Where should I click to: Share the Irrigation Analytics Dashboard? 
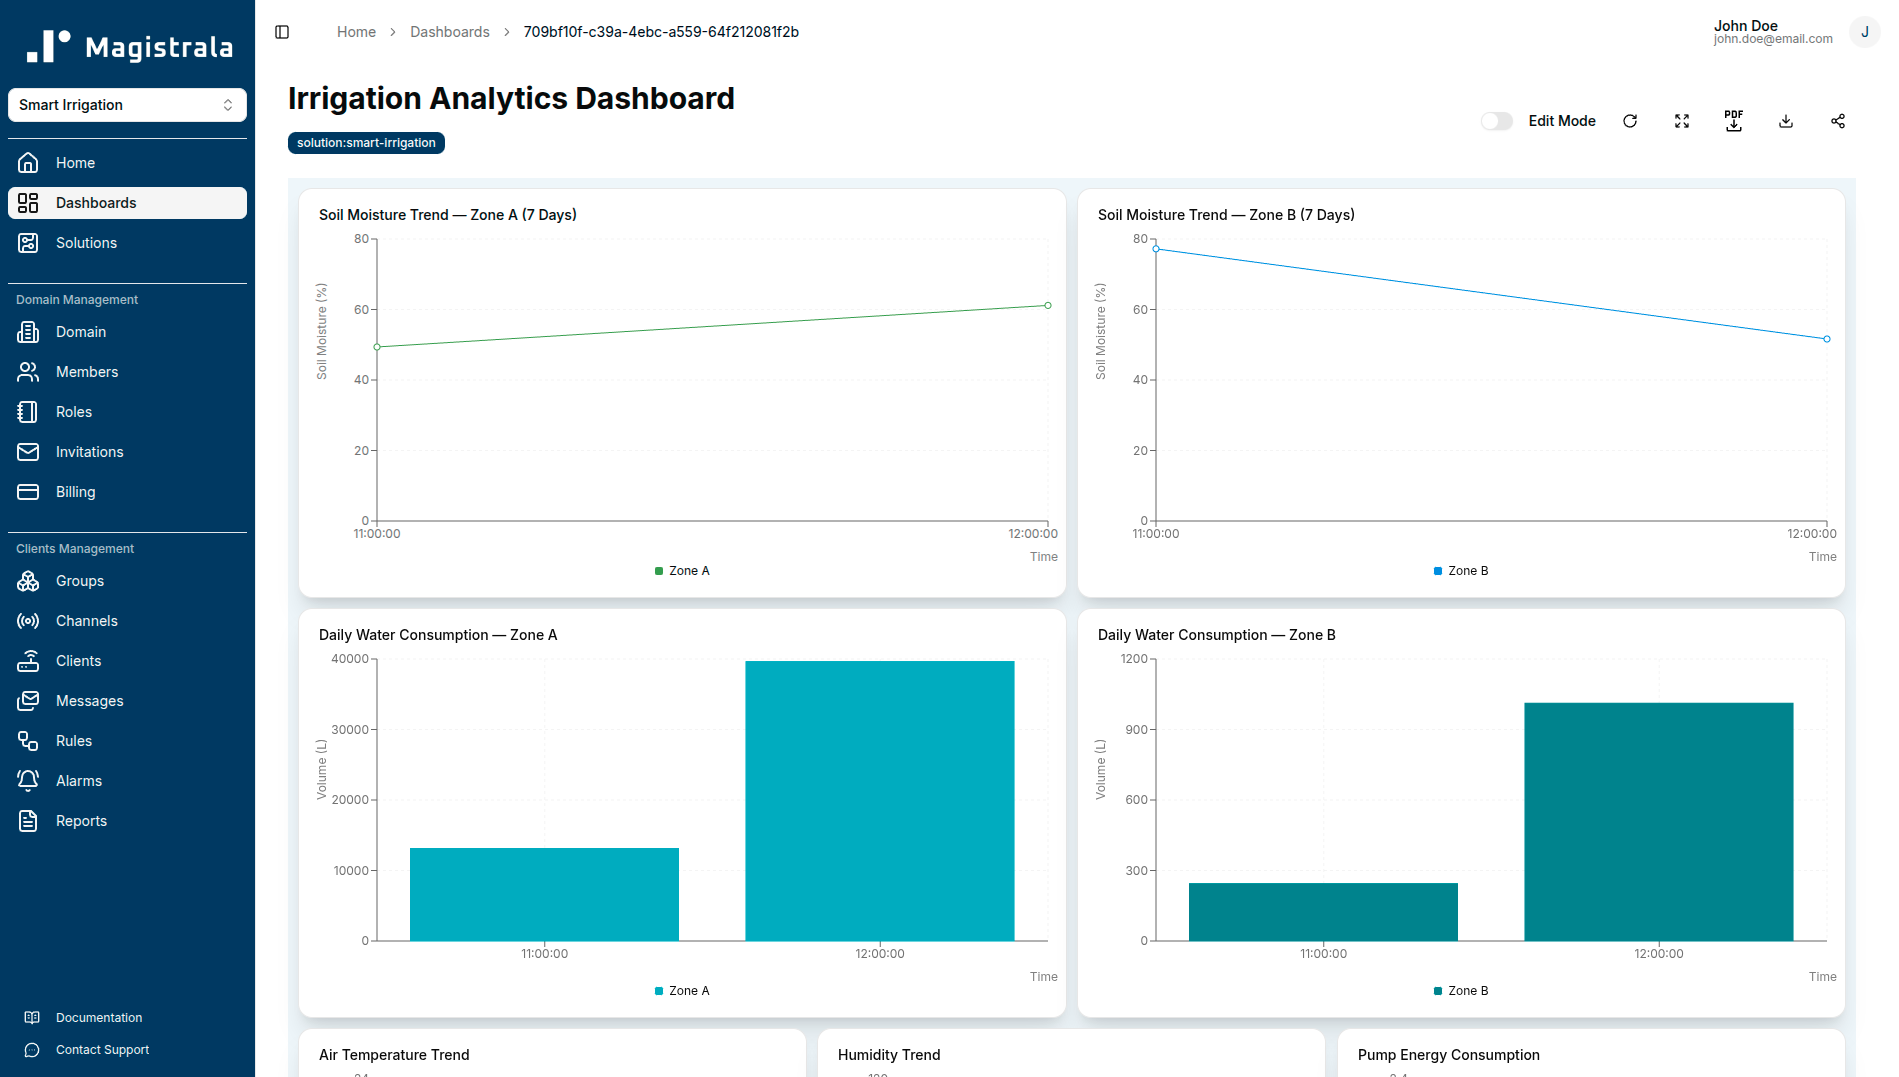(x=1838, y=121)
